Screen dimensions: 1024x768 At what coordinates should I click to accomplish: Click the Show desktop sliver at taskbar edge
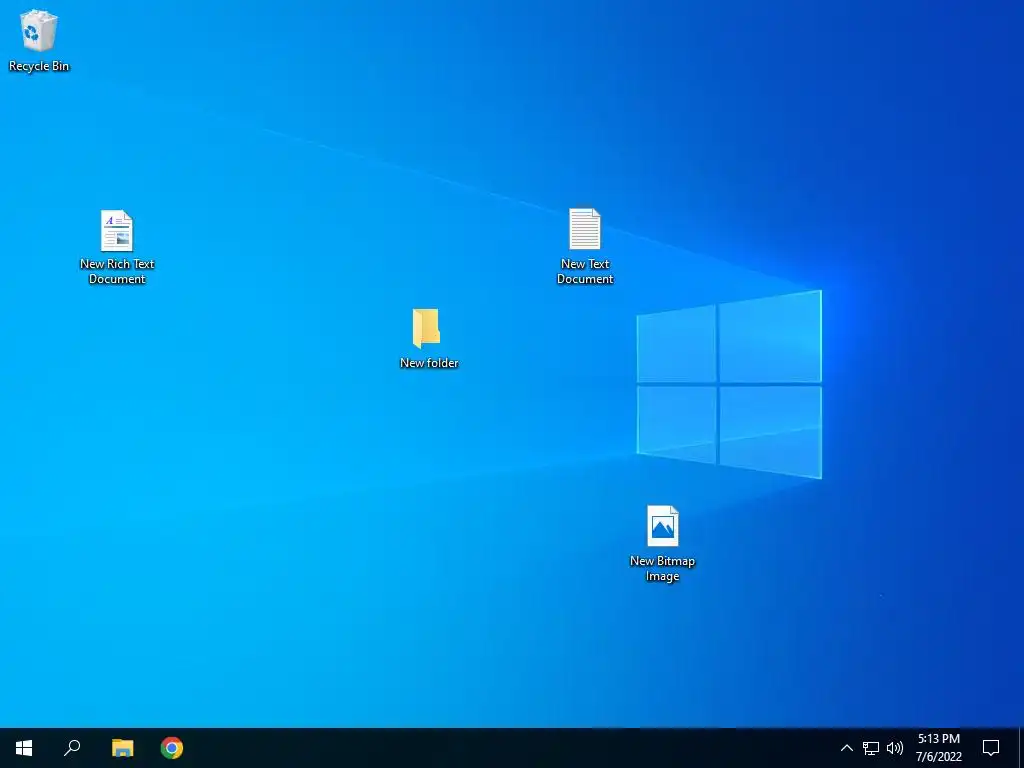1021,748
